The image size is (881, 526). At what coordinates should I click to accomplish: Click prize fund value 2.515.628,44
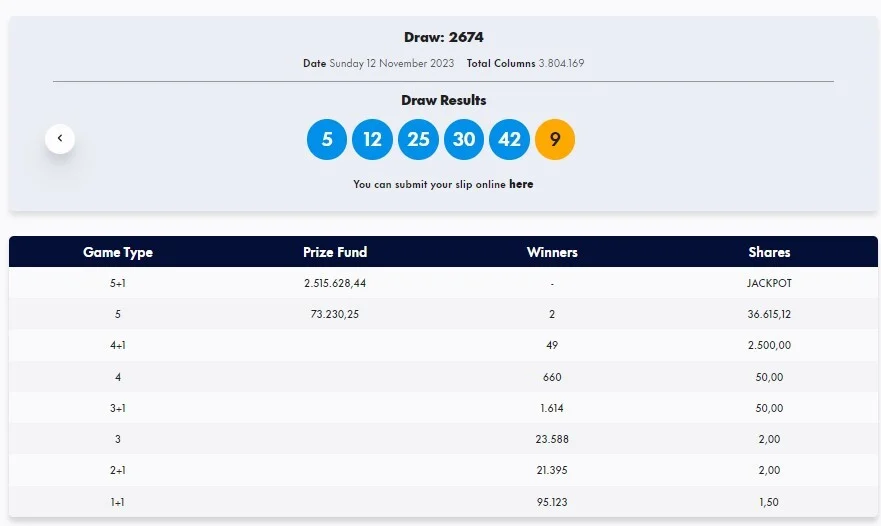click(x=335, y=283)
